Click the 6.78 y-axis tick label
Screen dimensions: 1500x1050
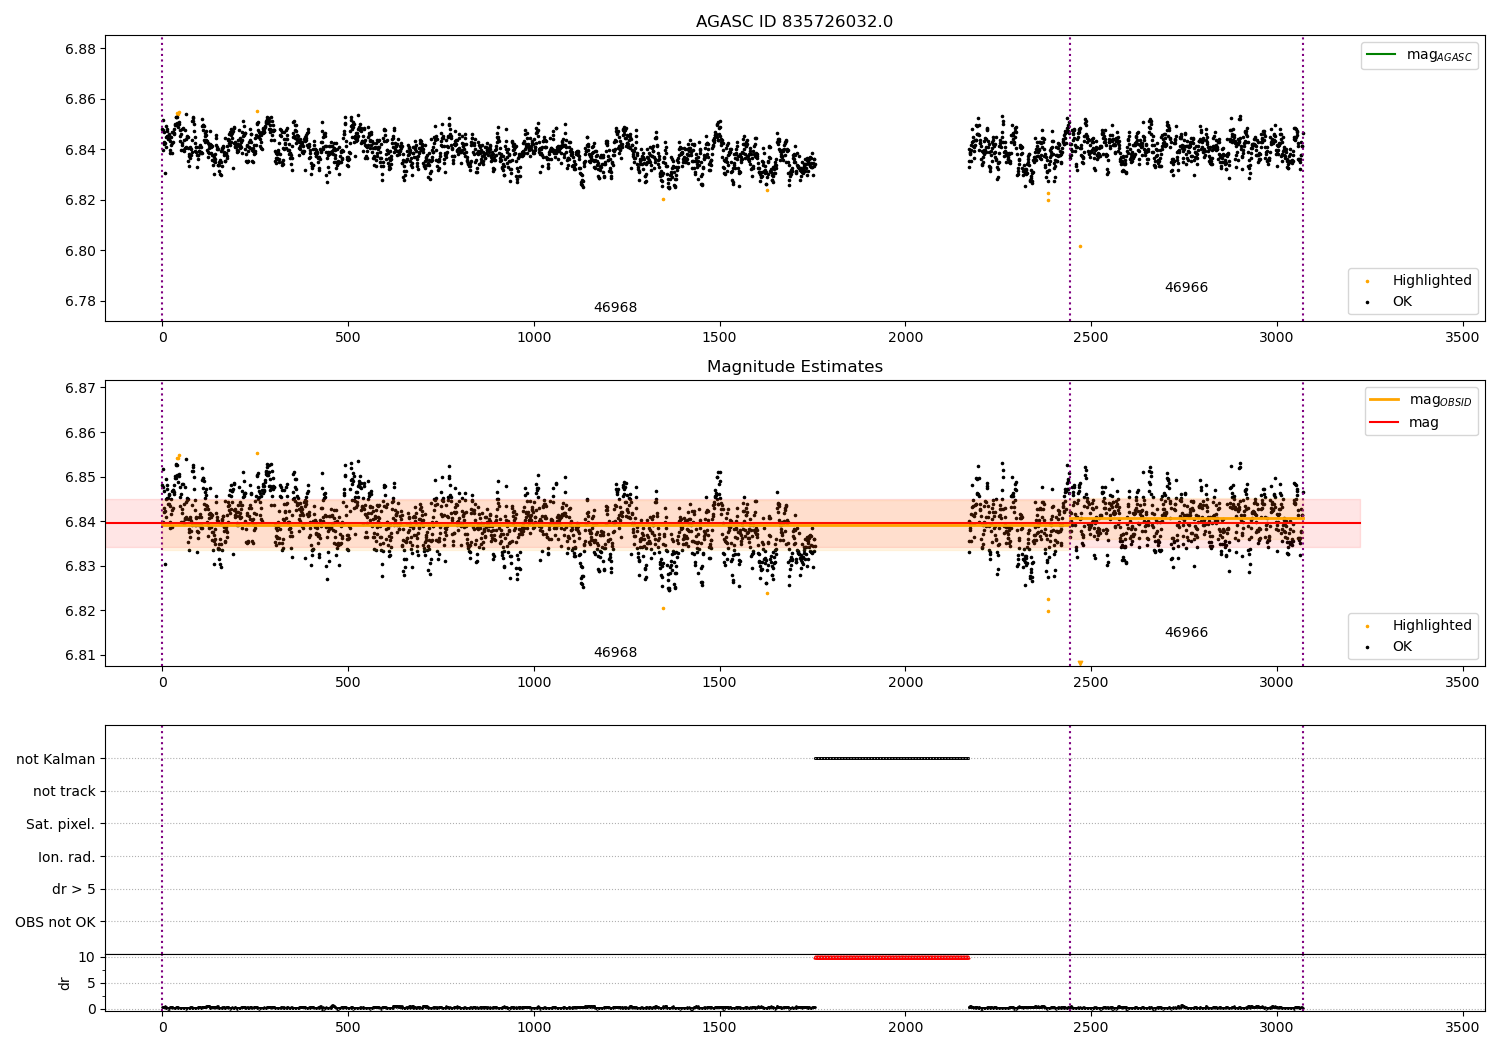(79, 302)
